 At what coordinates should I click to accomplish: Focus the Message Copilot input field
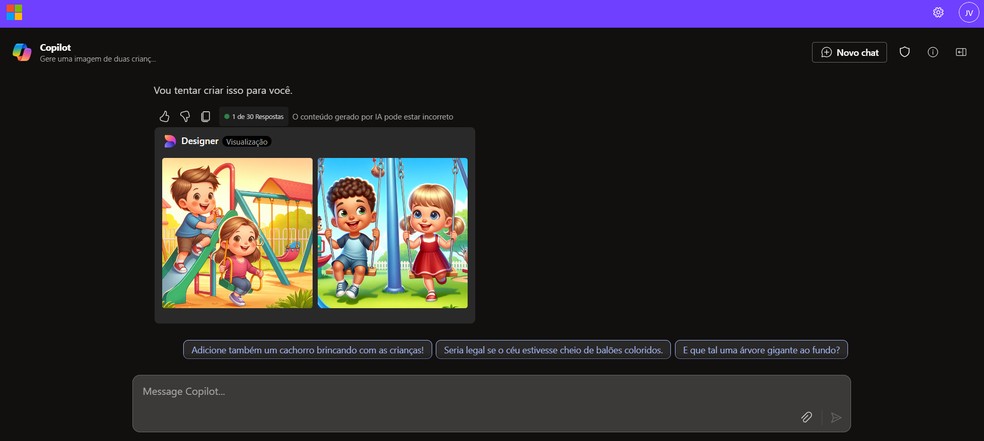pyautogui.click(x=491, y=403)
